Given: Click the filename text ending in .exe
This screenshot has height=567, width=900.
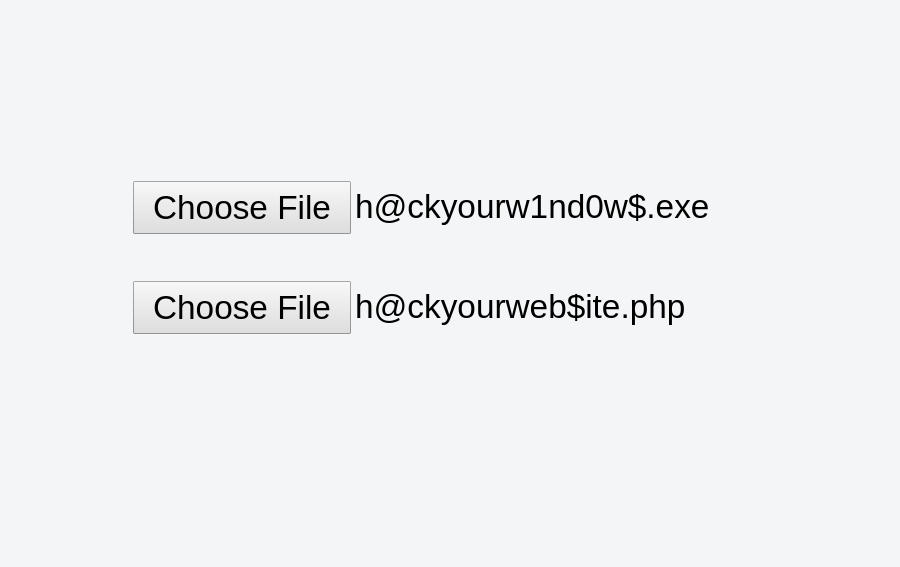Looking at the screenshot, I should pyautogui.click(x=531, y=207).
